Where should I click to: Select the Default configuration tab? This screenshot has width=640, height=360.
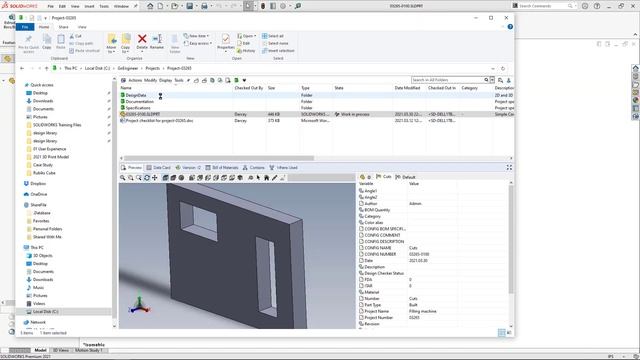click(405, 177)
